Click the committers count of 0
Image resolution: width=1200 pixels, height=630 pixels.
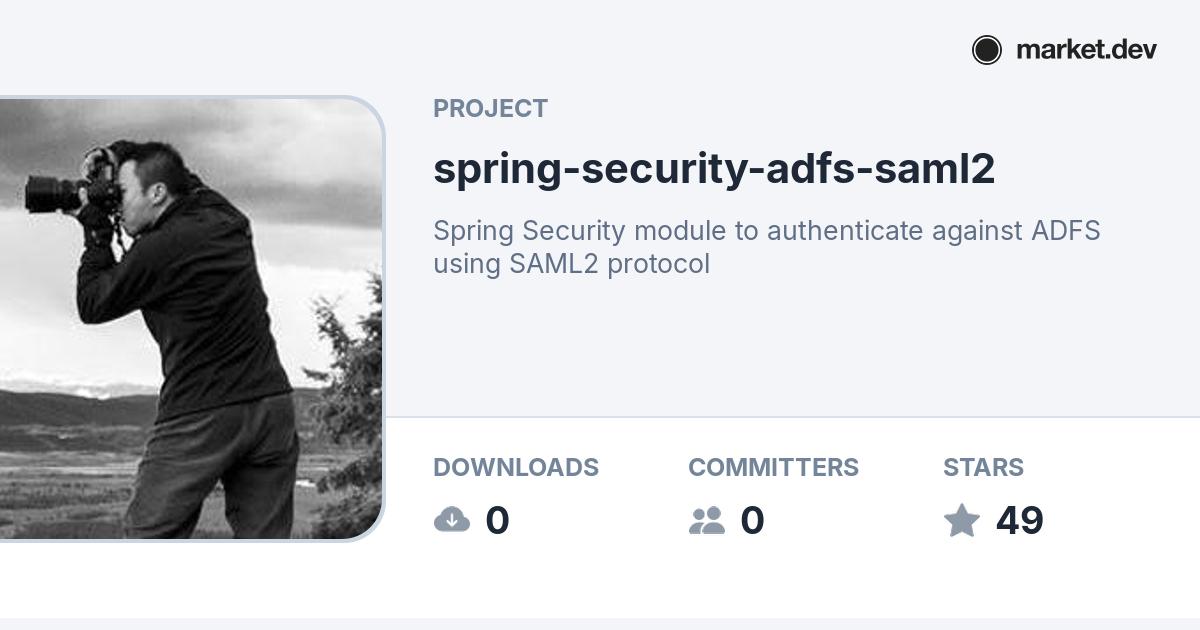[x=752, y=521]
